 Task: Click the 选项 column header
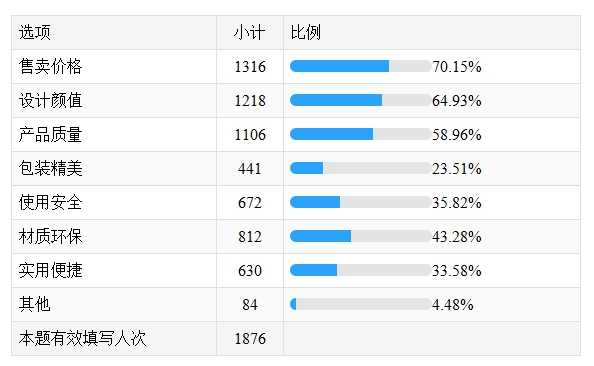[x=34, y=33]
